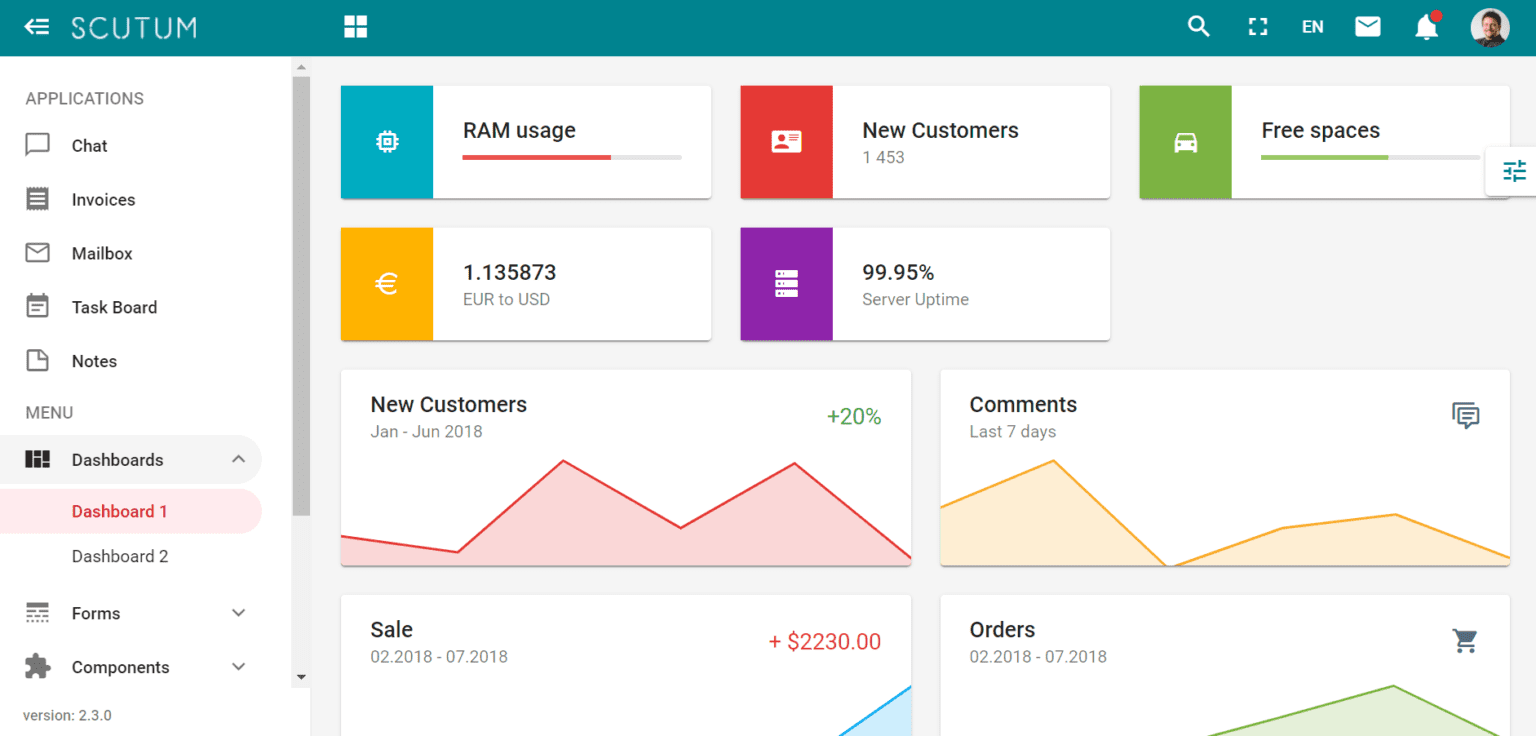The image size is (1536, 736).
Task: Open Invoices from the sidebar
Action: pos(104,199)
